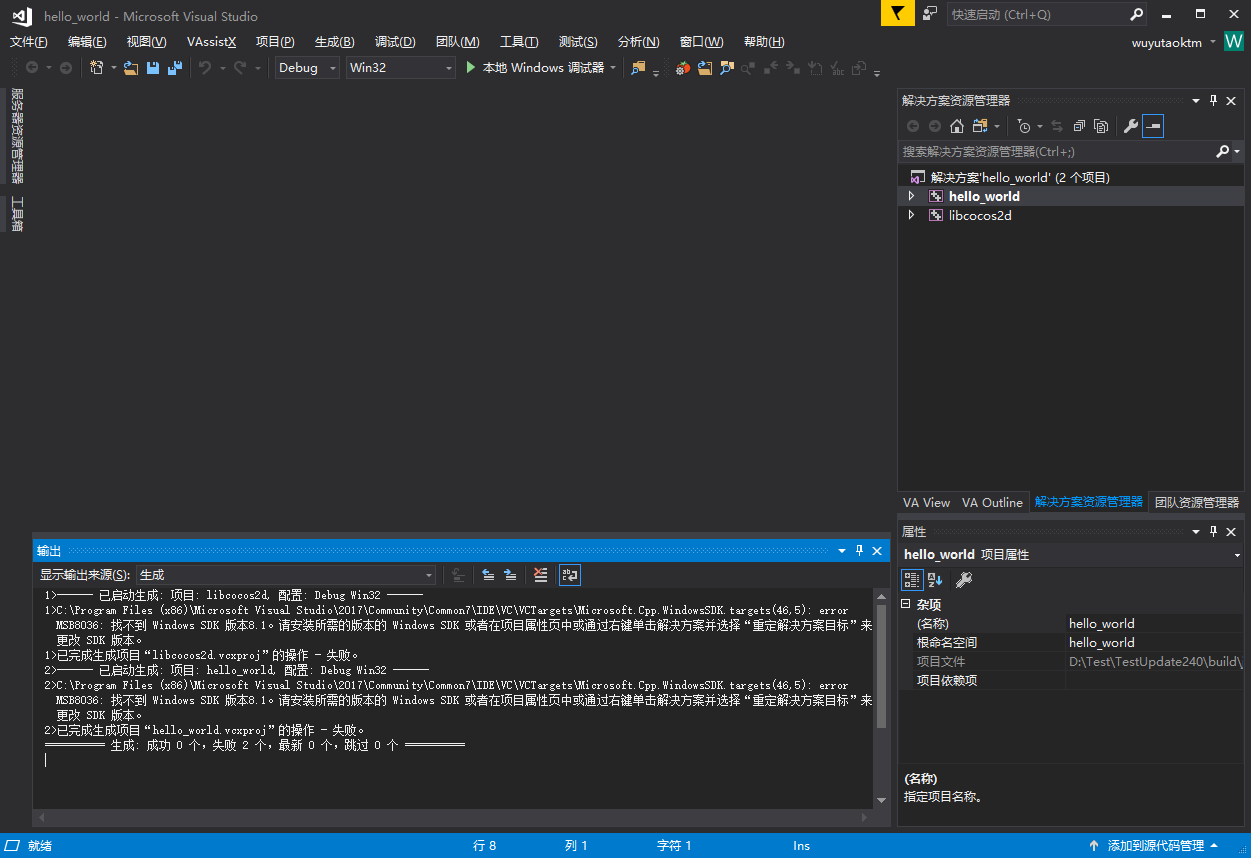Viewport: 1251px width, 858px height.
Task: Click the Quick Launch magnifier icon
Action: click(1136, 14)
